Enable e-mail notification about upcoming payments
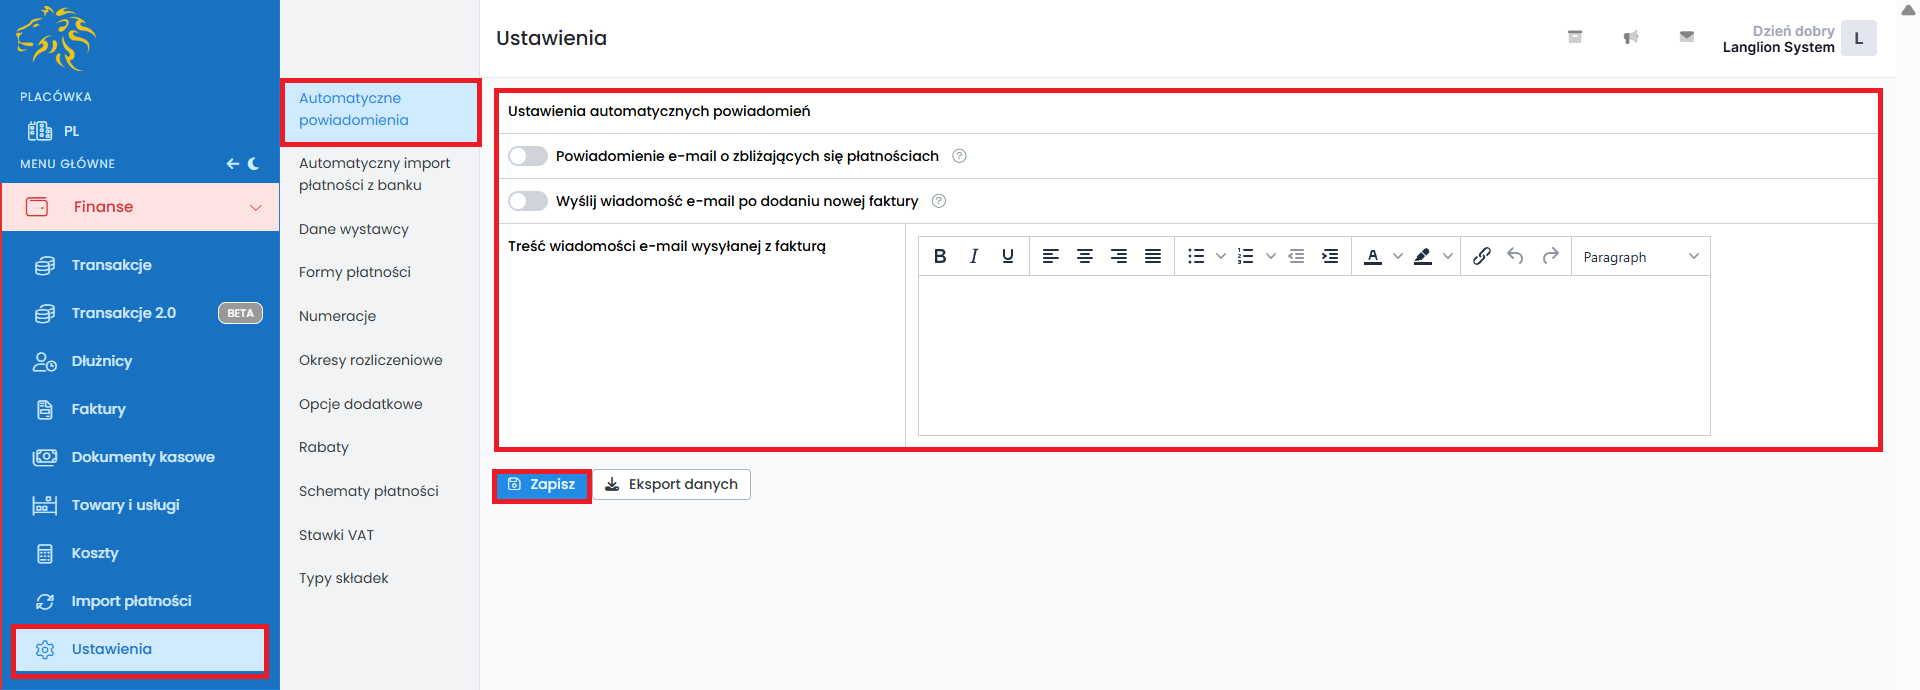Screen dimensions: 1920x690 528,156
